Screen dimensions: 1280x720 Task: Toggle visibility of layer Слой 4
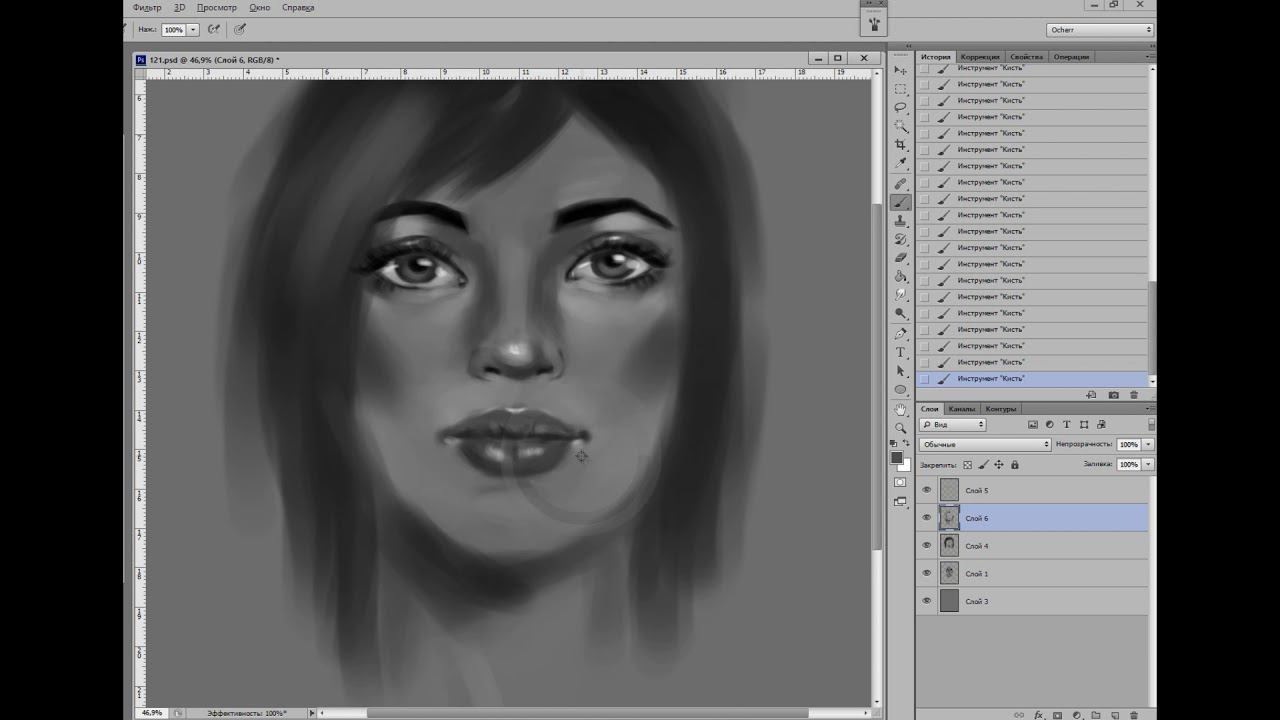tap(926, 546)
